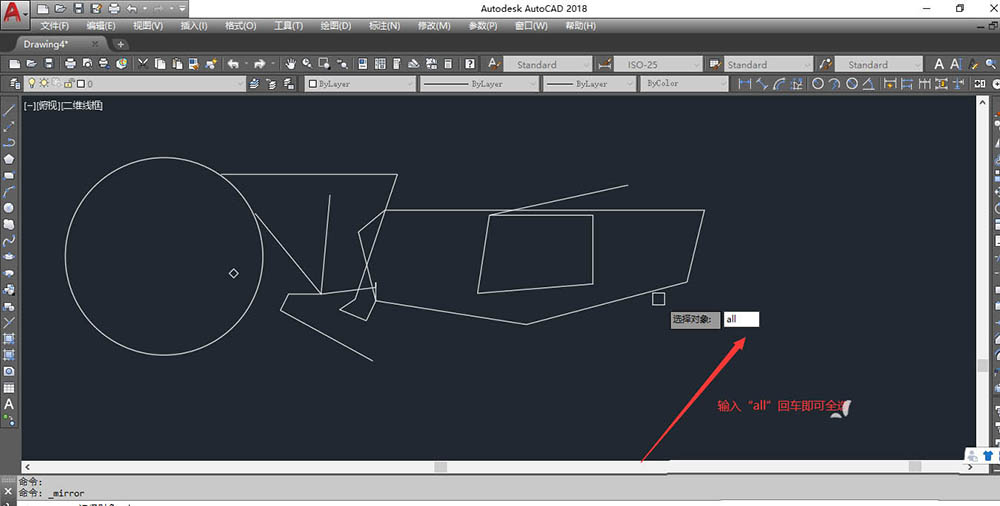The width and height of the screenshot is (1000, 506).
Task: Click the 俯视 view control label
Action: tap(48, 106)
